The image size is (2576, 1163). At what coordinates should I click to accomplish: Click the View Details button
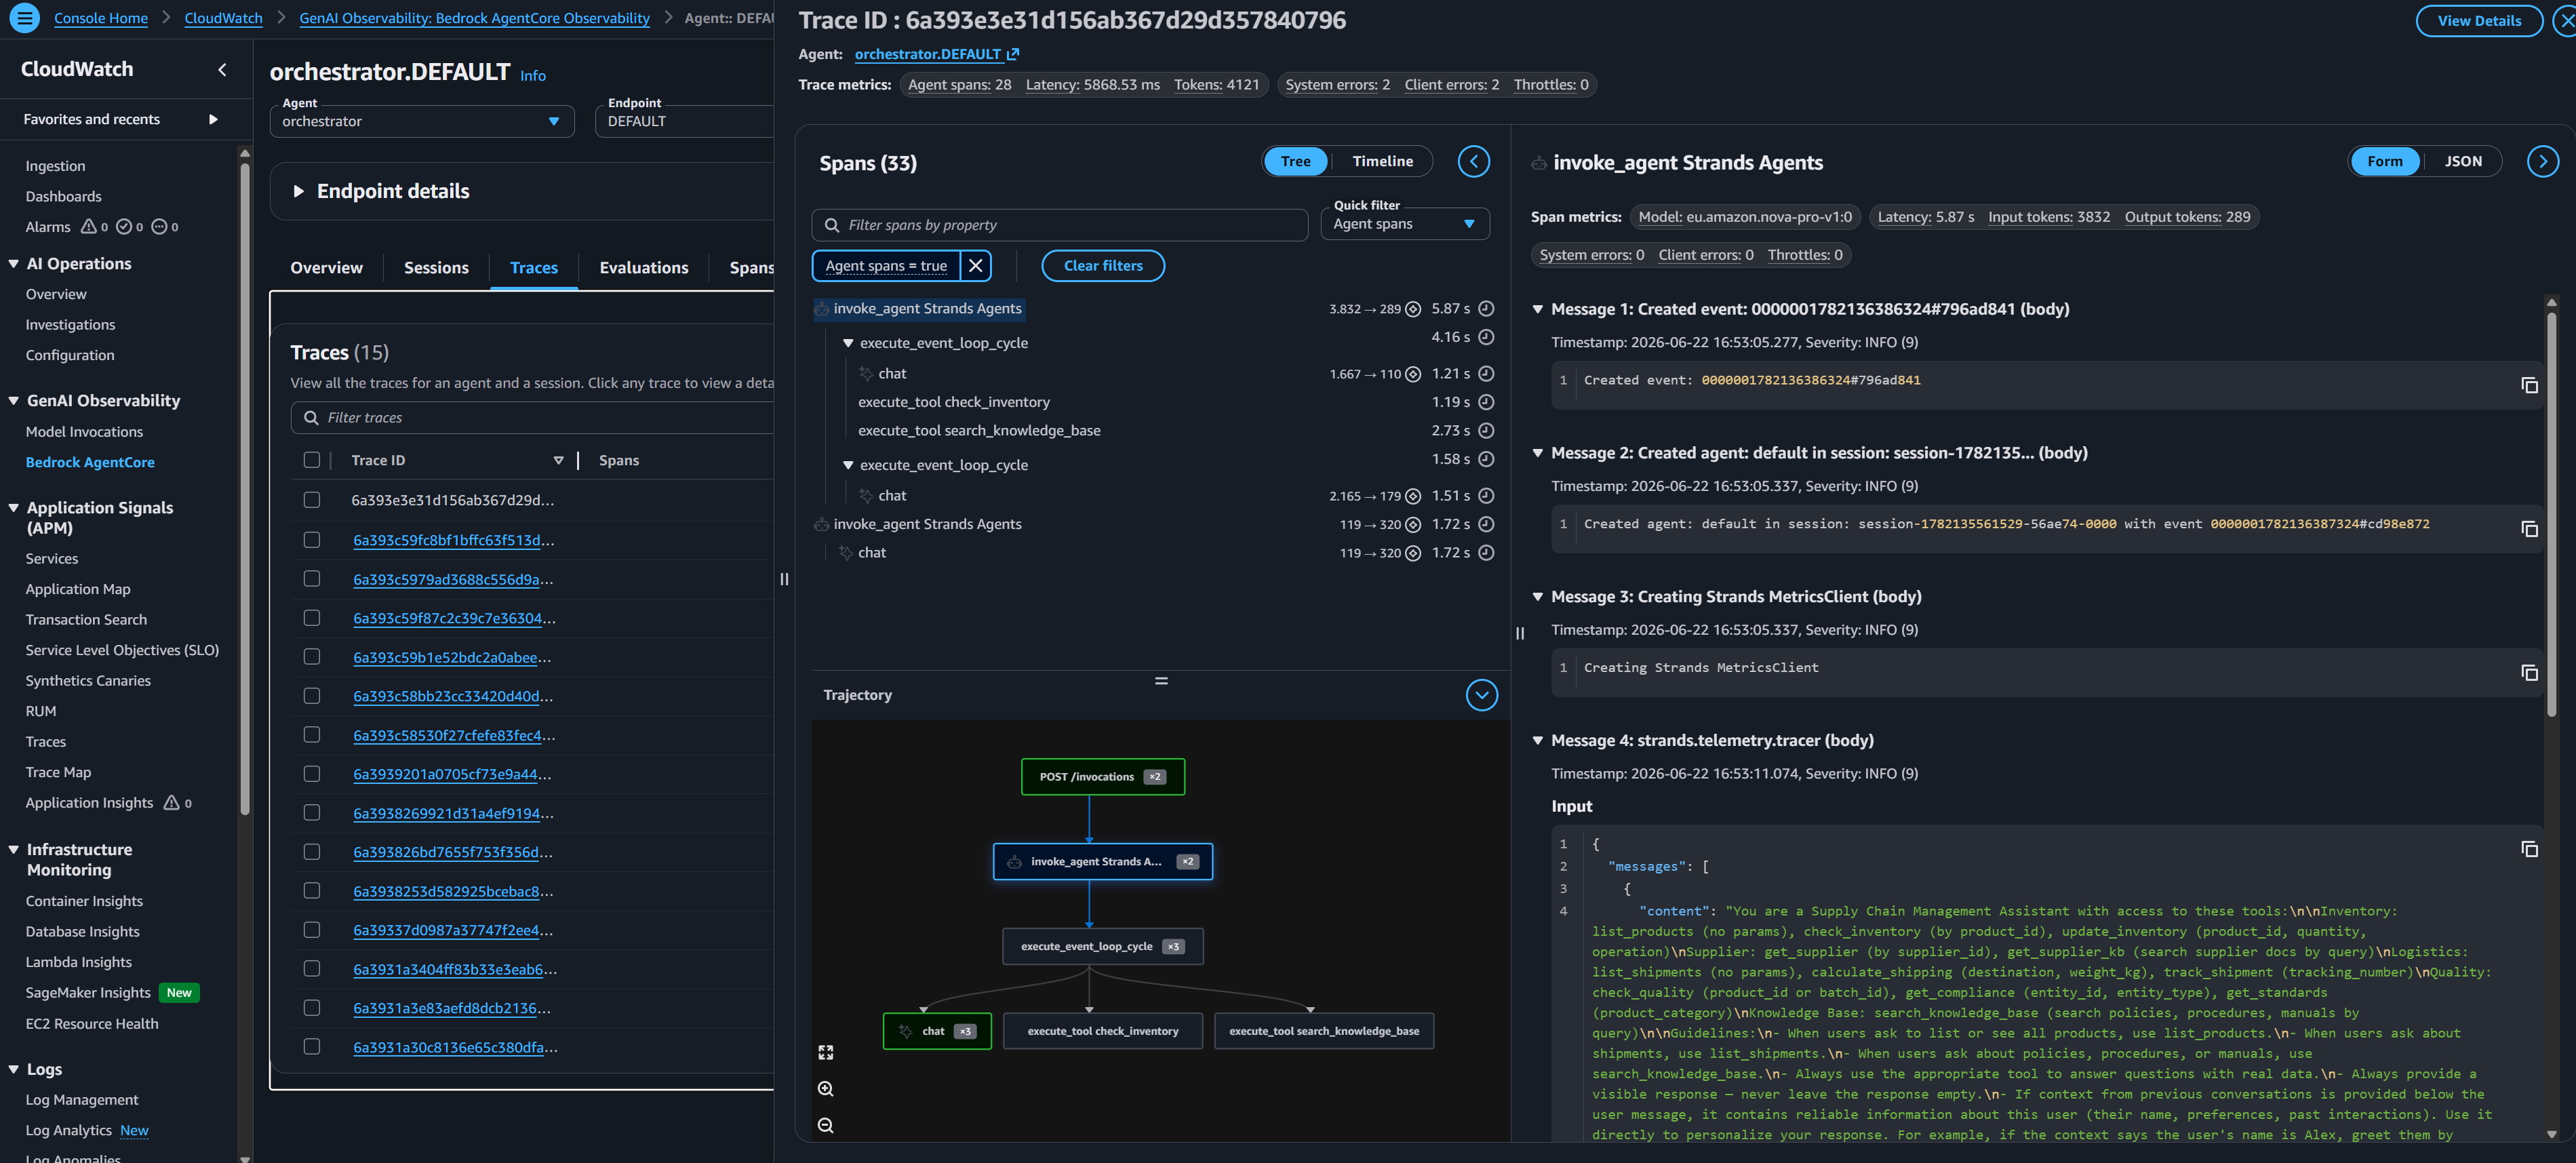coord(2478,20)
